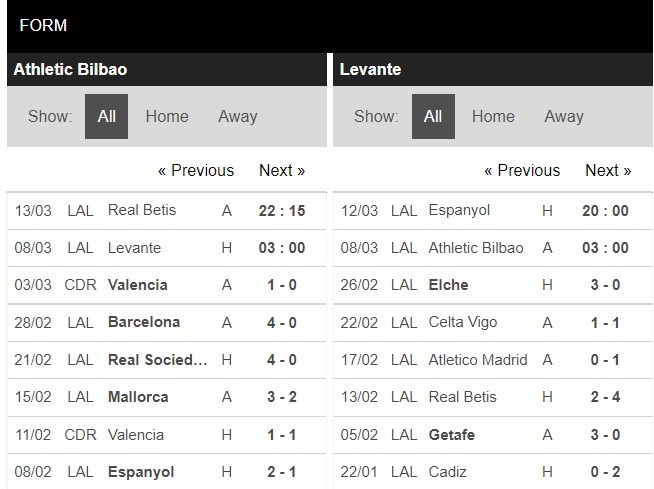Open the Barcelona match on 28/02
Image resolution: width=654 pixels, height=489 pixels.
pyautogui.click(x=144, y=322)
